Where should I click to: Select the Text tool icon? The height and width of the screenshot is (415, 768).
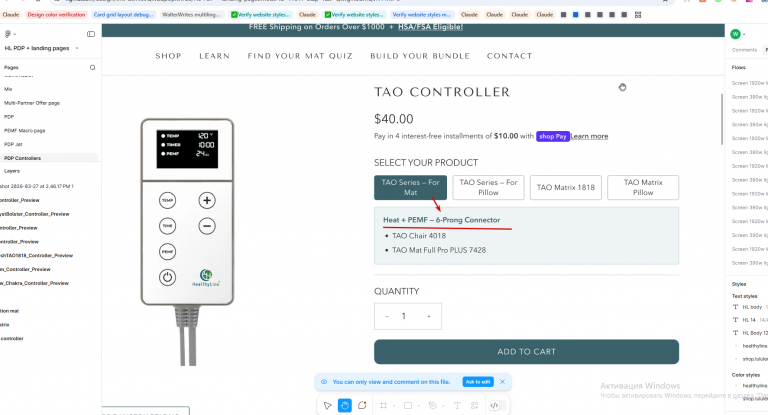(457, 405)
